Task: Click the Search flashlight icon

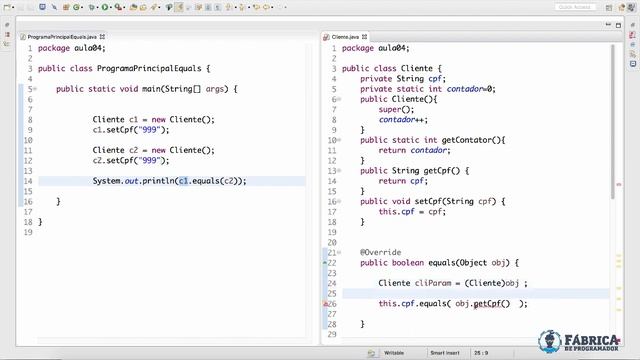Action: click(153, 7)
